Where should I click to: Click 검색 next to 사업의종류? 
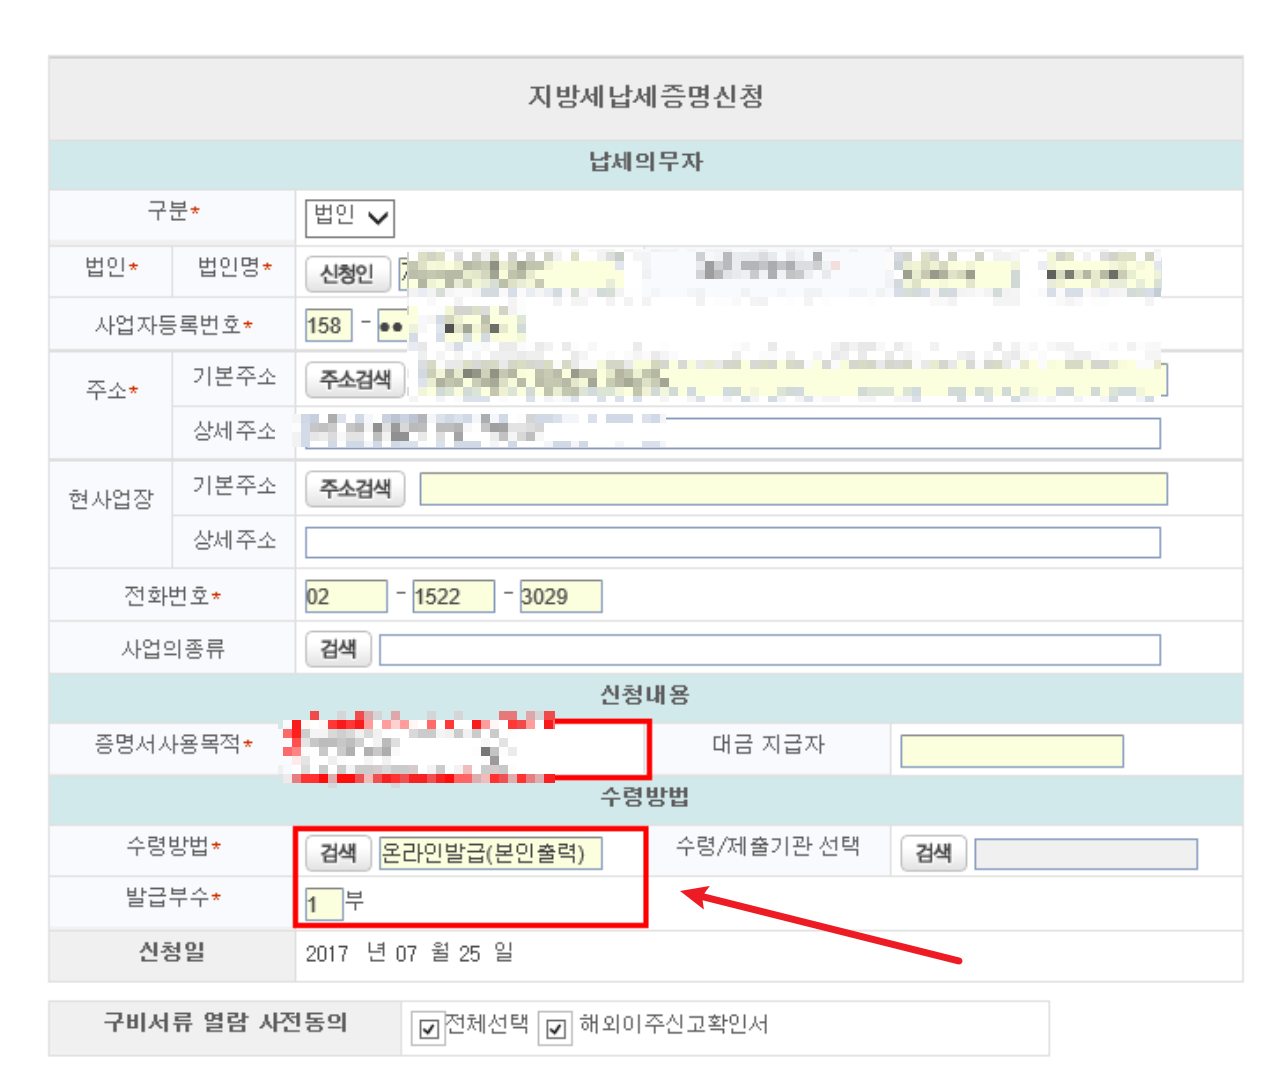pos(338,648)
